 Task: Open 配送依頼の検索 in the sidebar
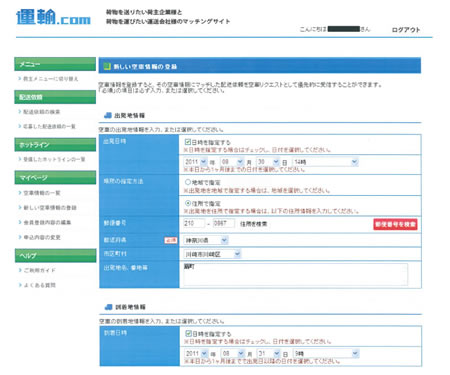pyautogui.click(x=41, y=112)
